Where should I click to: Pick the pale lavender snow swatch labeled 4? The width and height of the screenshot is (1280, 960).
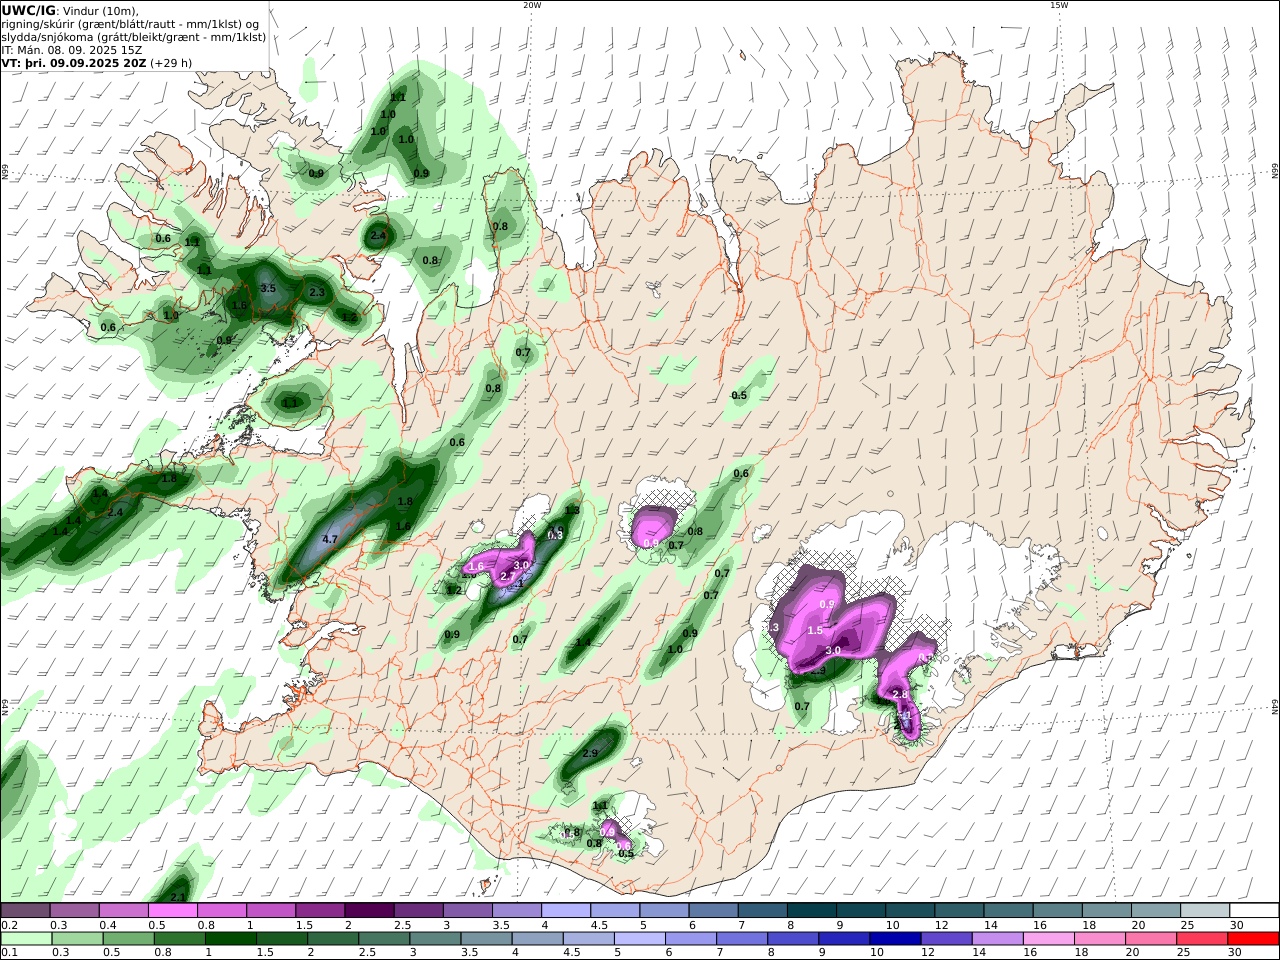coord(566,910)
